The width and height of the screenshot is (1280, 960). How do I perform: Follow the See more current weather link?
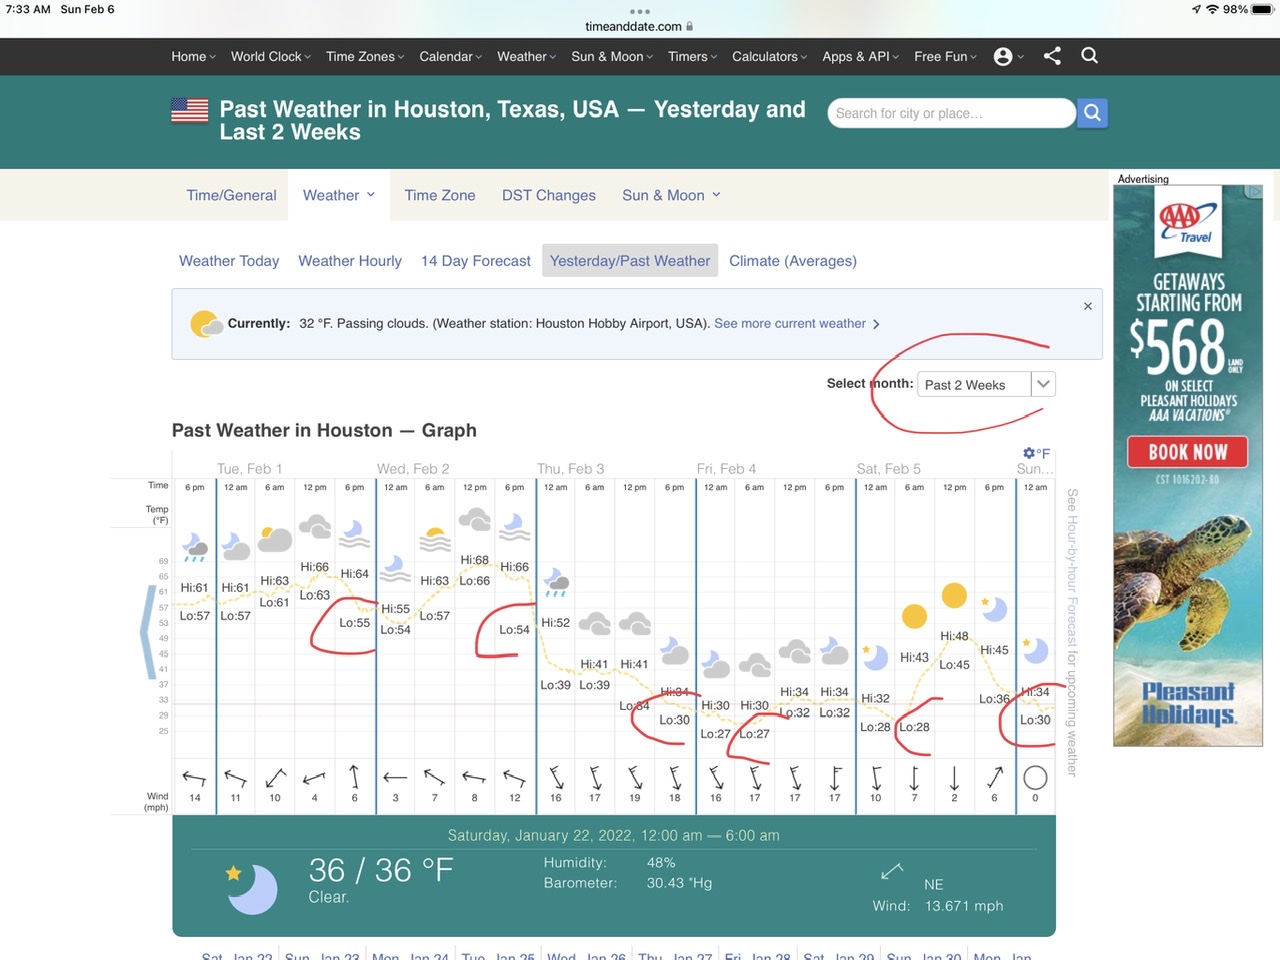tap(796, 324)
